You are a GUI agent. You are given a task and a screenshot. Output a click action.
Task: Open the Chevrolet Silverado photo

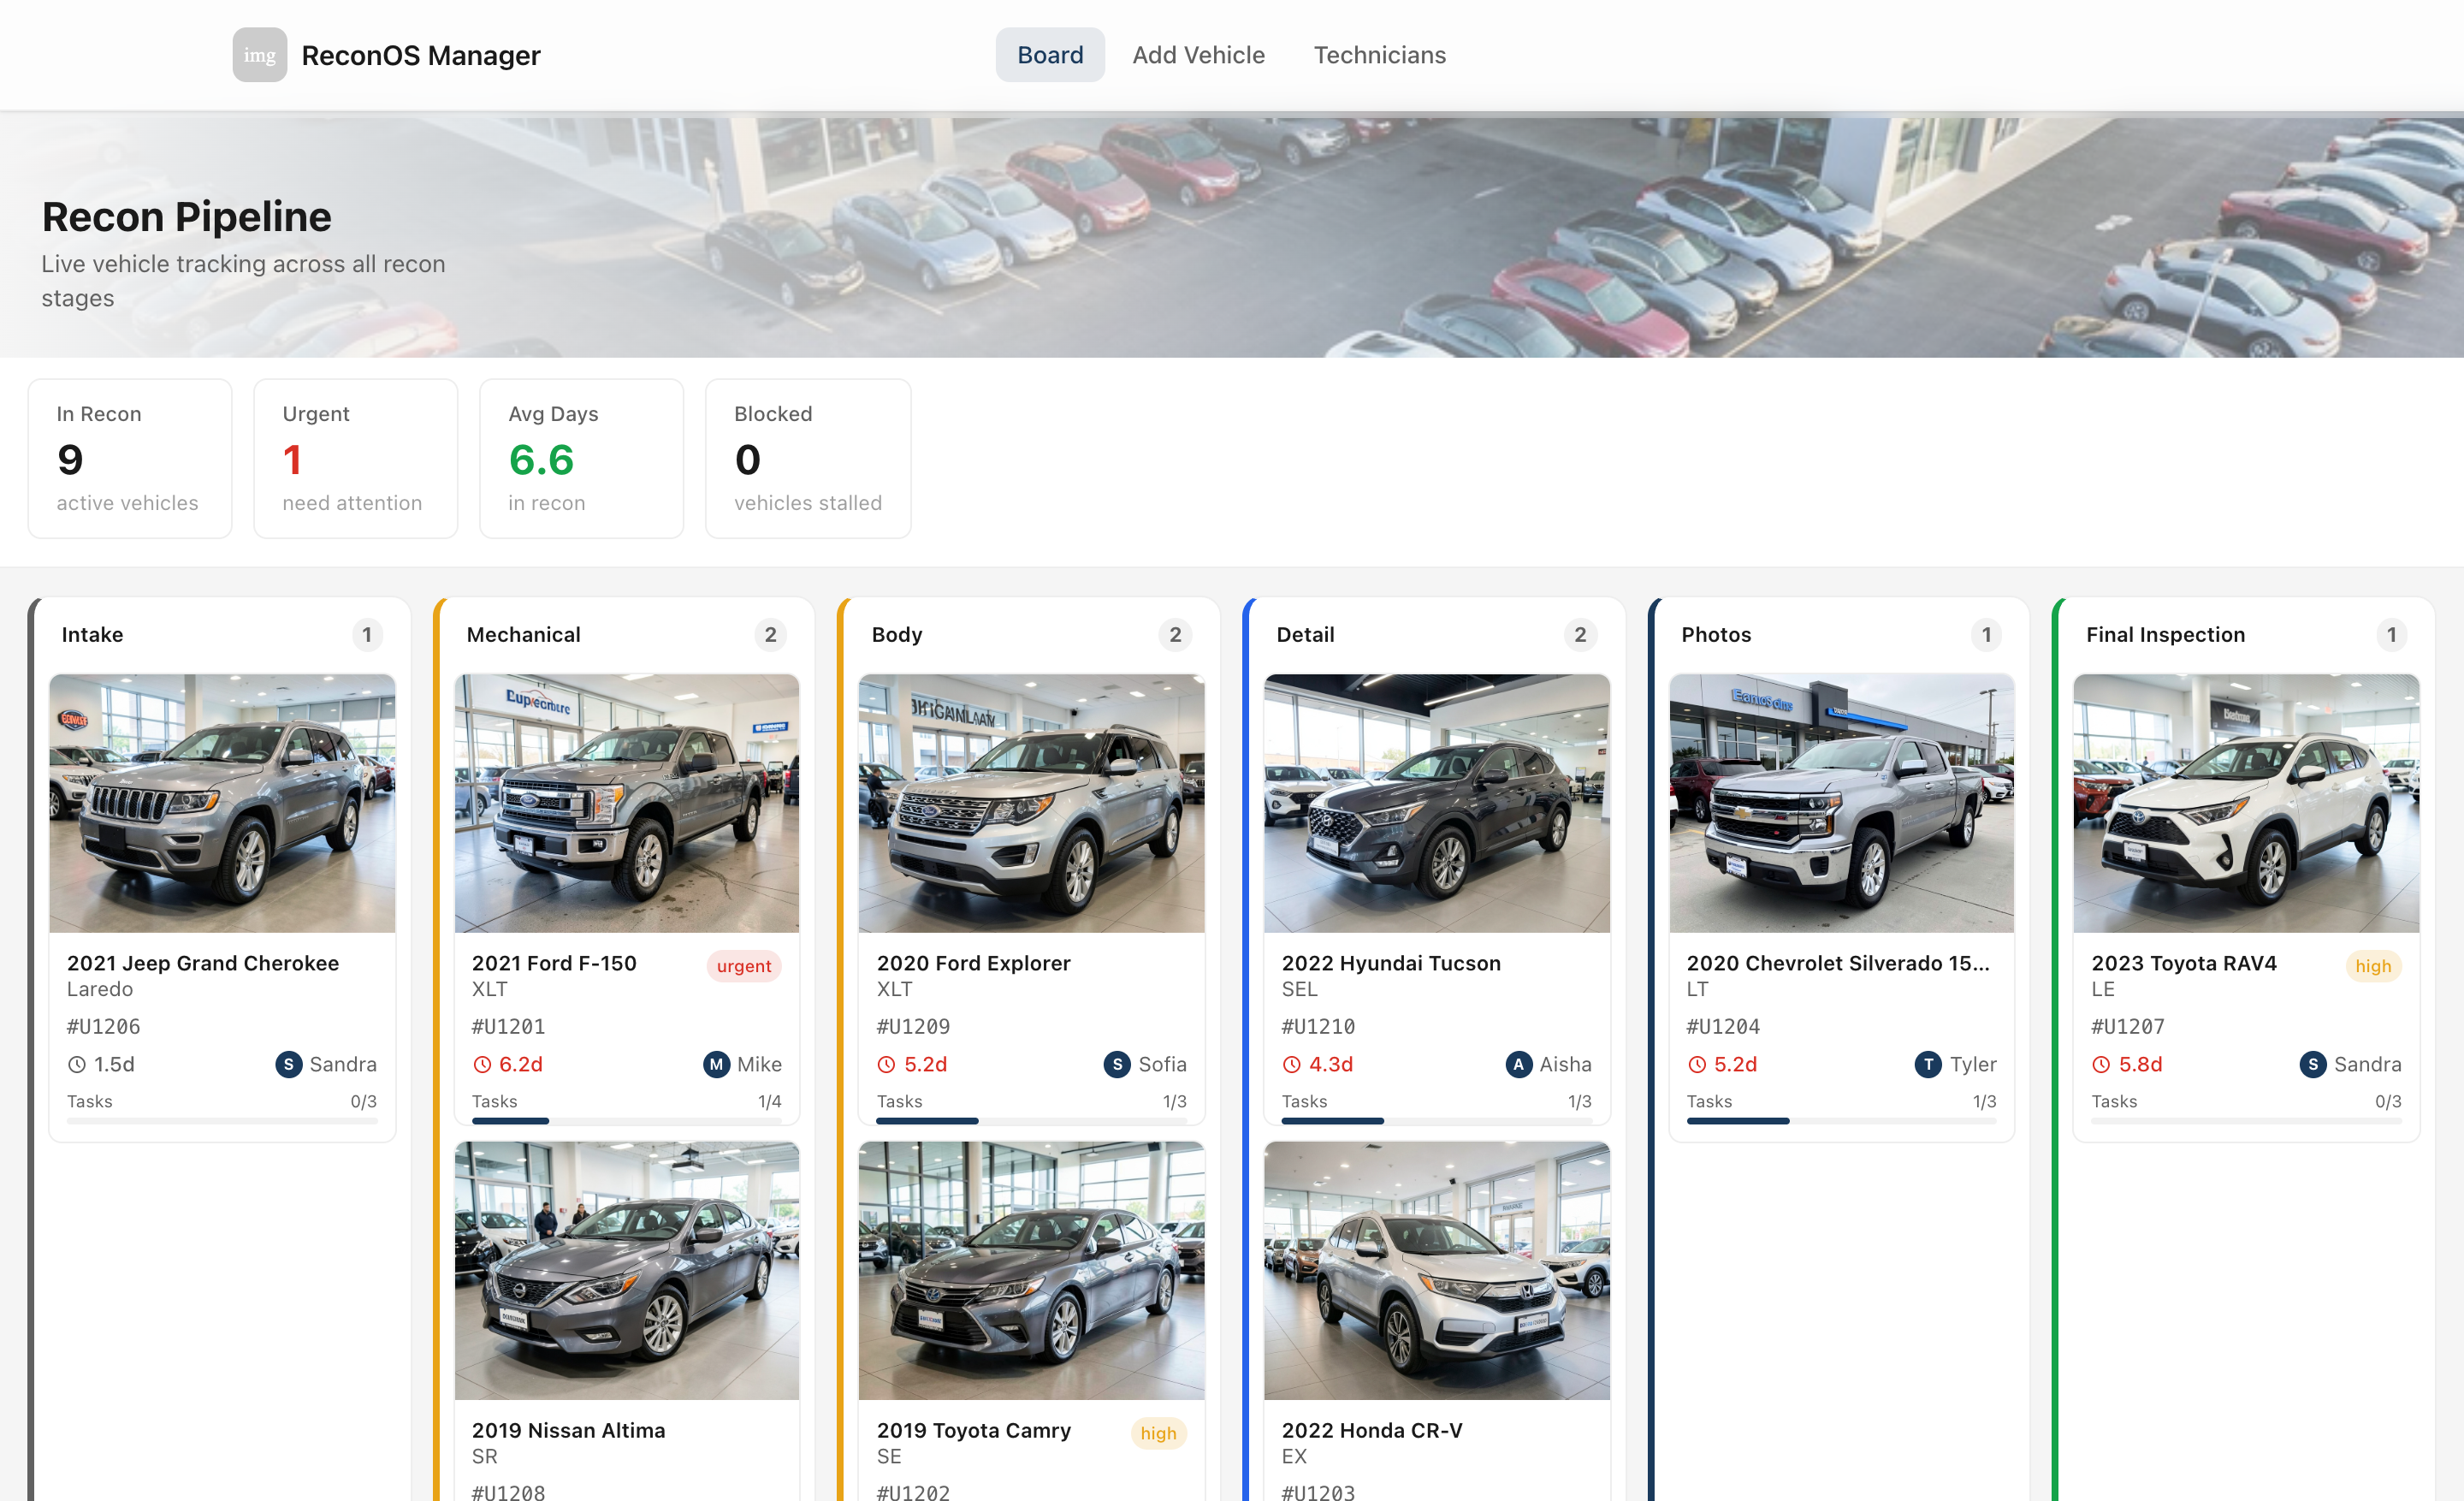point(1841,803)
